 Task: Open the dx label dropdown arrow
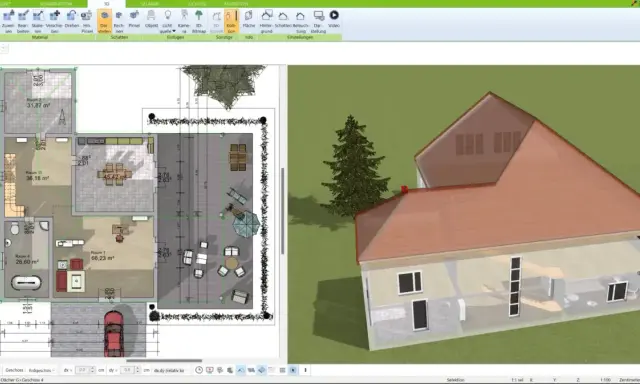coord(71,371)
